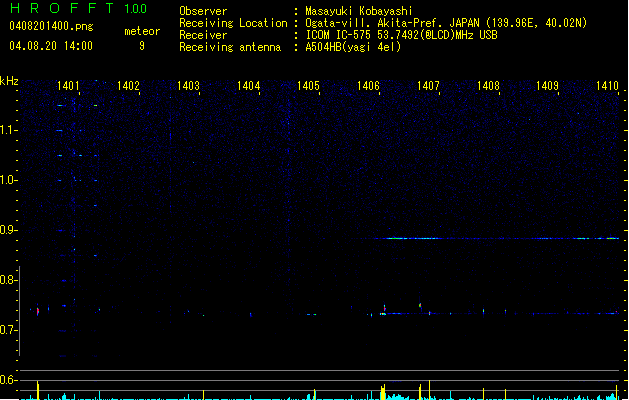Screen dimensions: 629x400
Task: Click the 1403 time axis marker
Action: (x=188, y=86)
